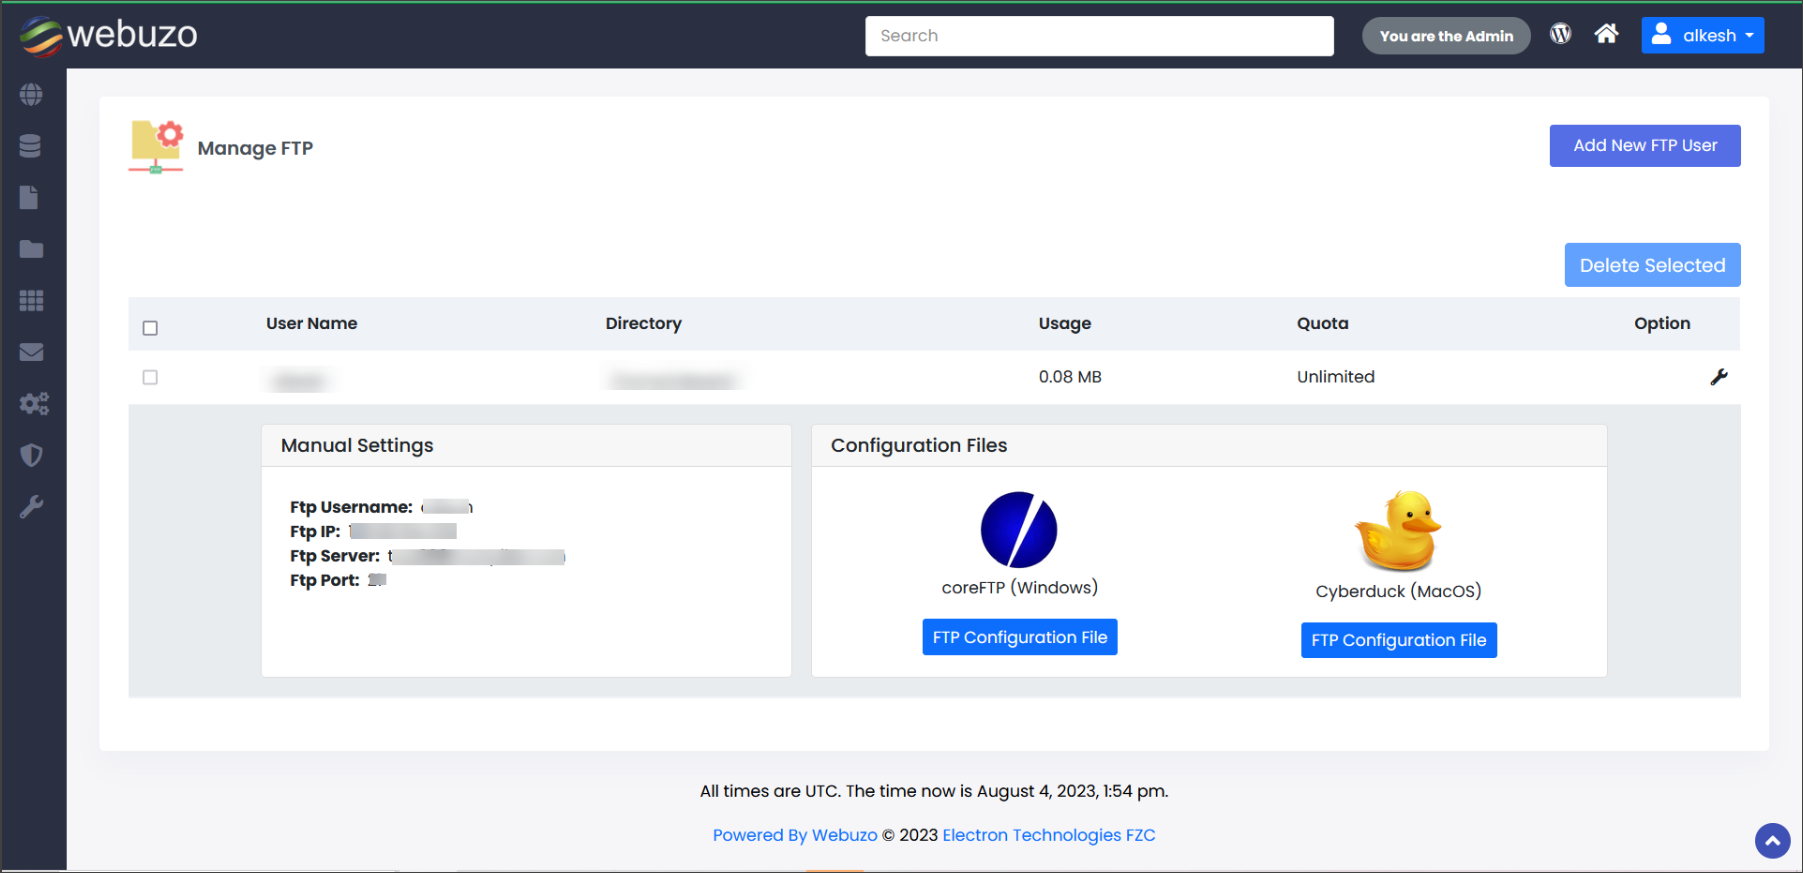
Task: Open the Powered By Webuzo link
Action: tap(794, 835)
